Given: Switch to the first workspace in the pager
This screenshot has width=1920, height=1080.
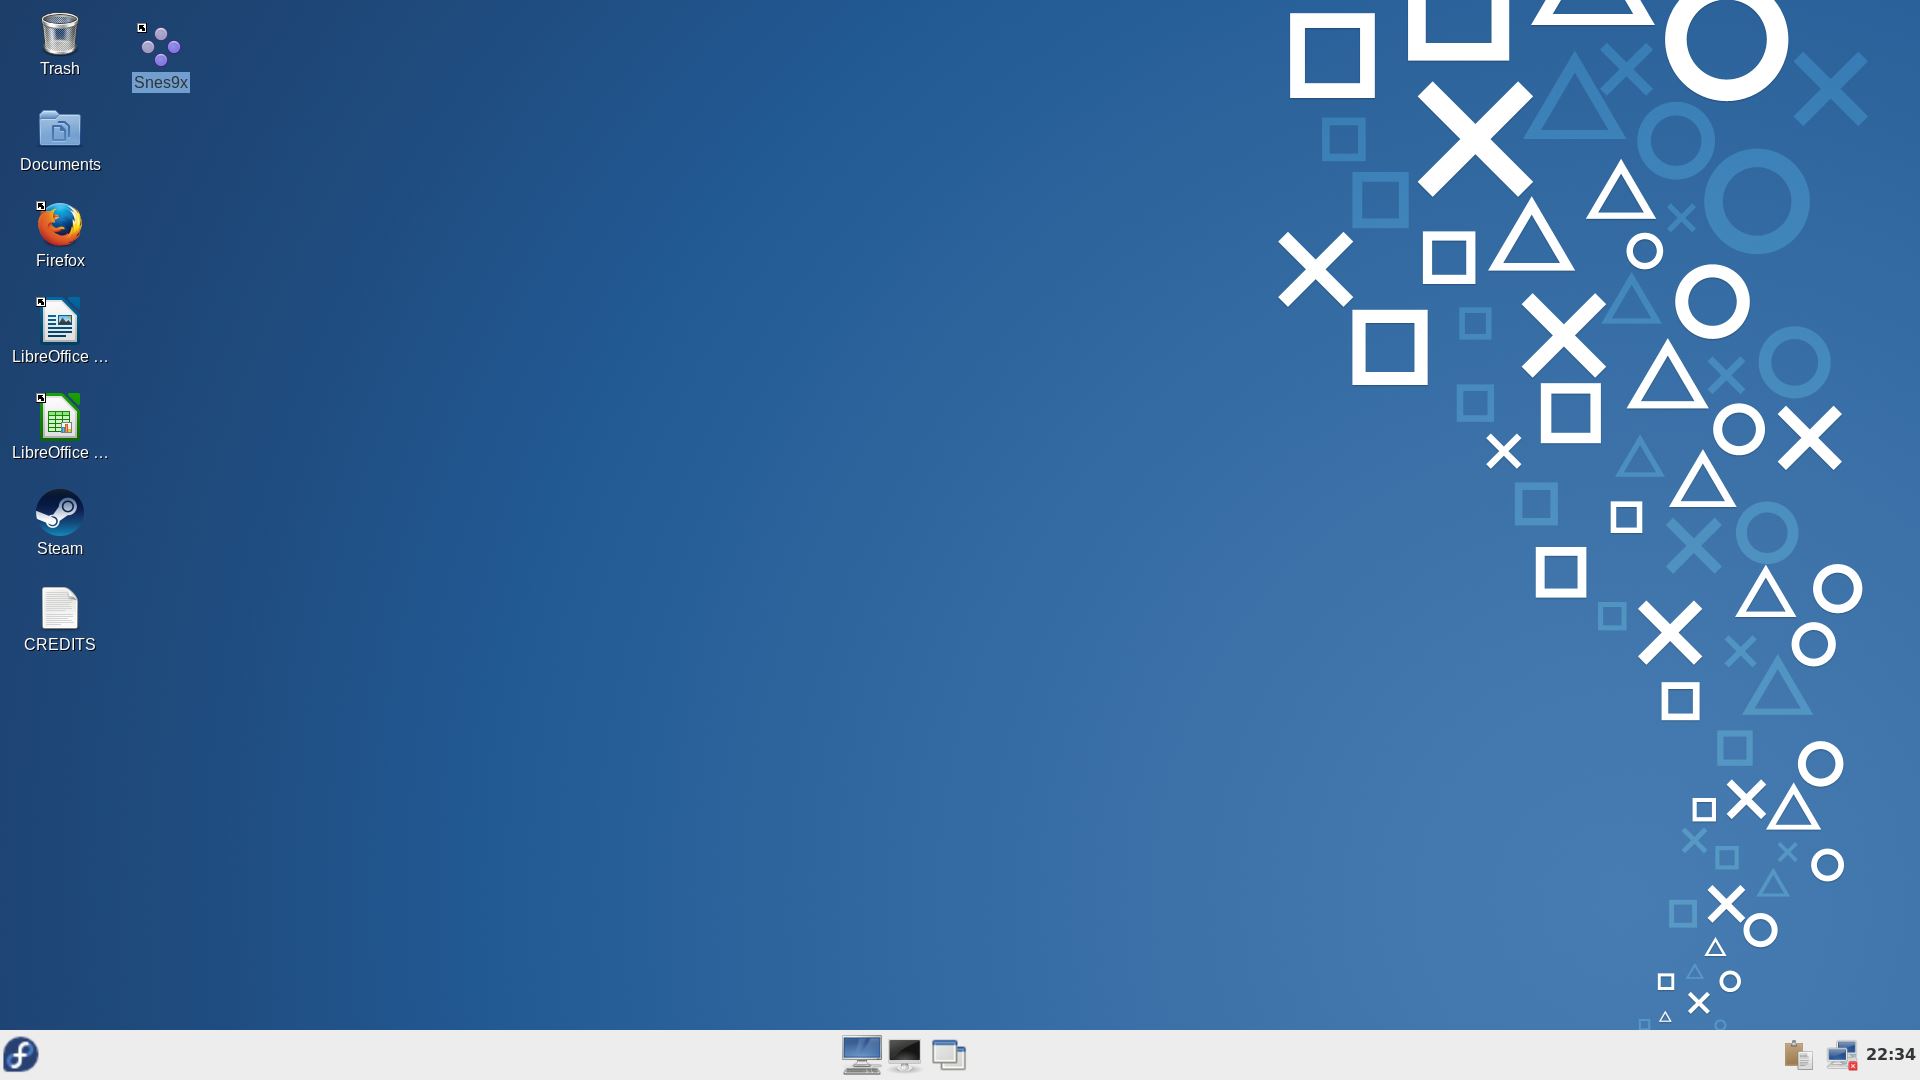Looking at the screenshot, I should point(862,1054).
